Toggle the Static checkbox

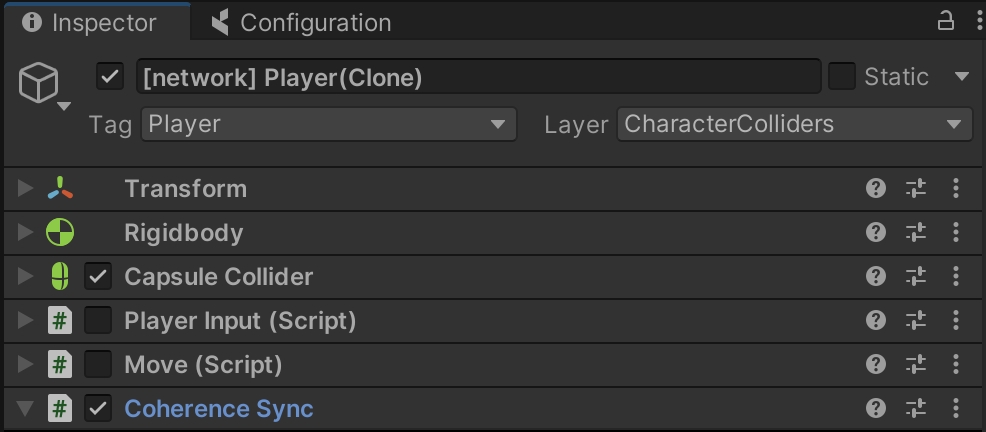[x=842, y=76]
